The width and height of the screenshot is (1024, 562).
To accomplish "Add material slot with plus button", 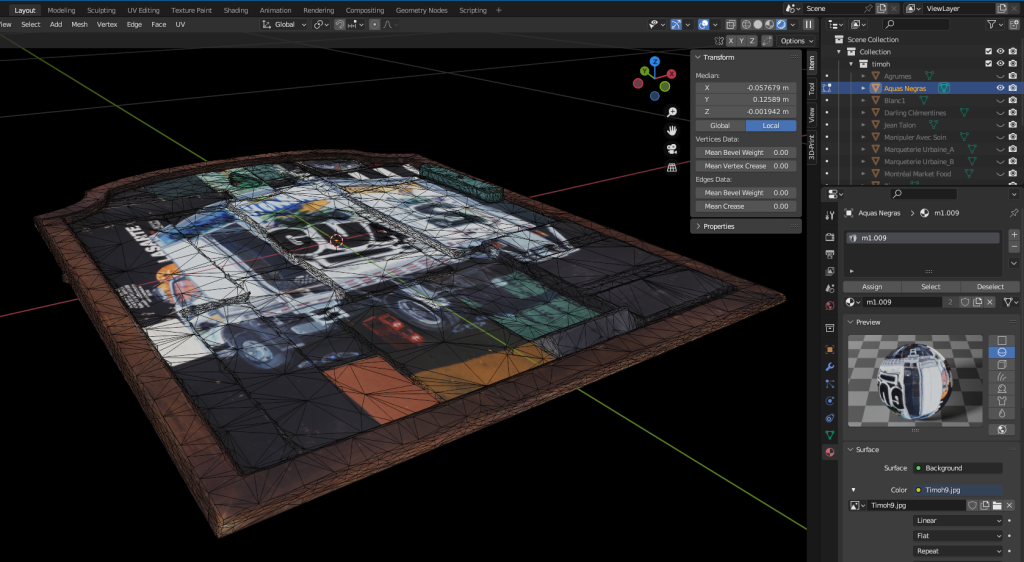I will [1014, 235].
